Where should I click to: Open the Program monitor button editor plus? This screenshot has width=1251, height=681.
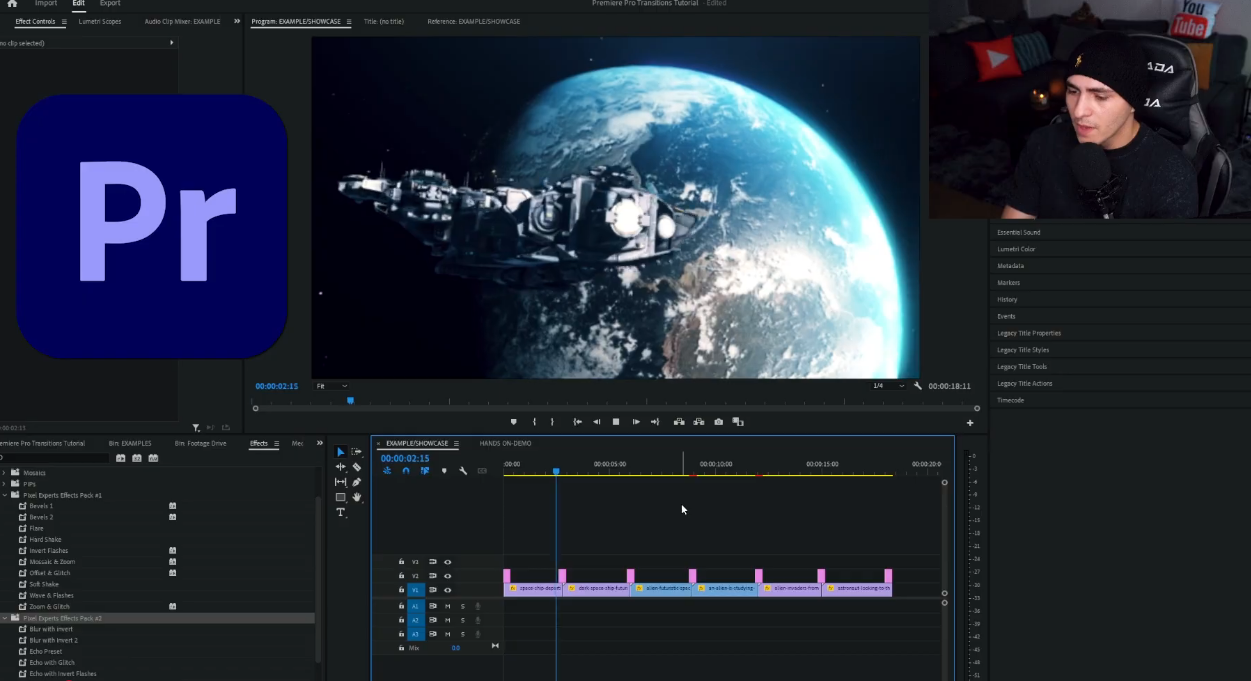click(970, 423)
